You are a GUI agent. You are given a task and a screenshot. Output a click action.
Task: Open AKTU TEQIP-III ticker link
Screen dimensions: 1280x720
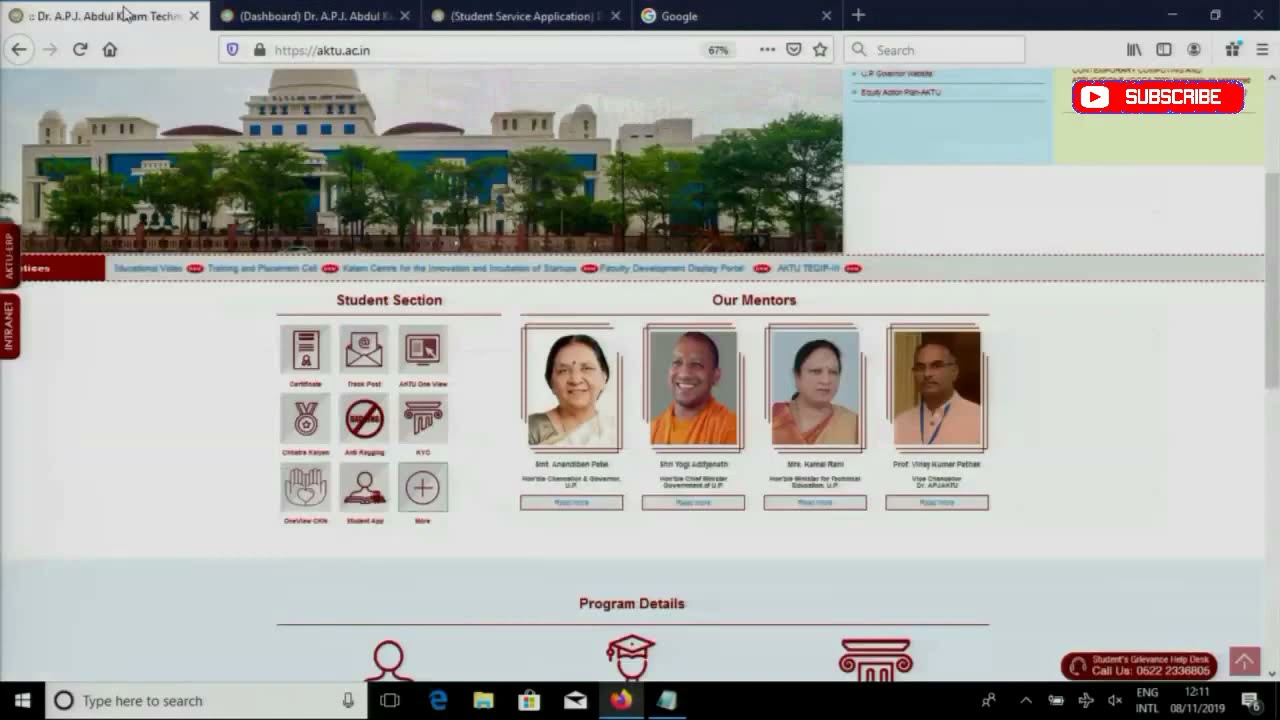pyautogui.click(x=808, y=268)
